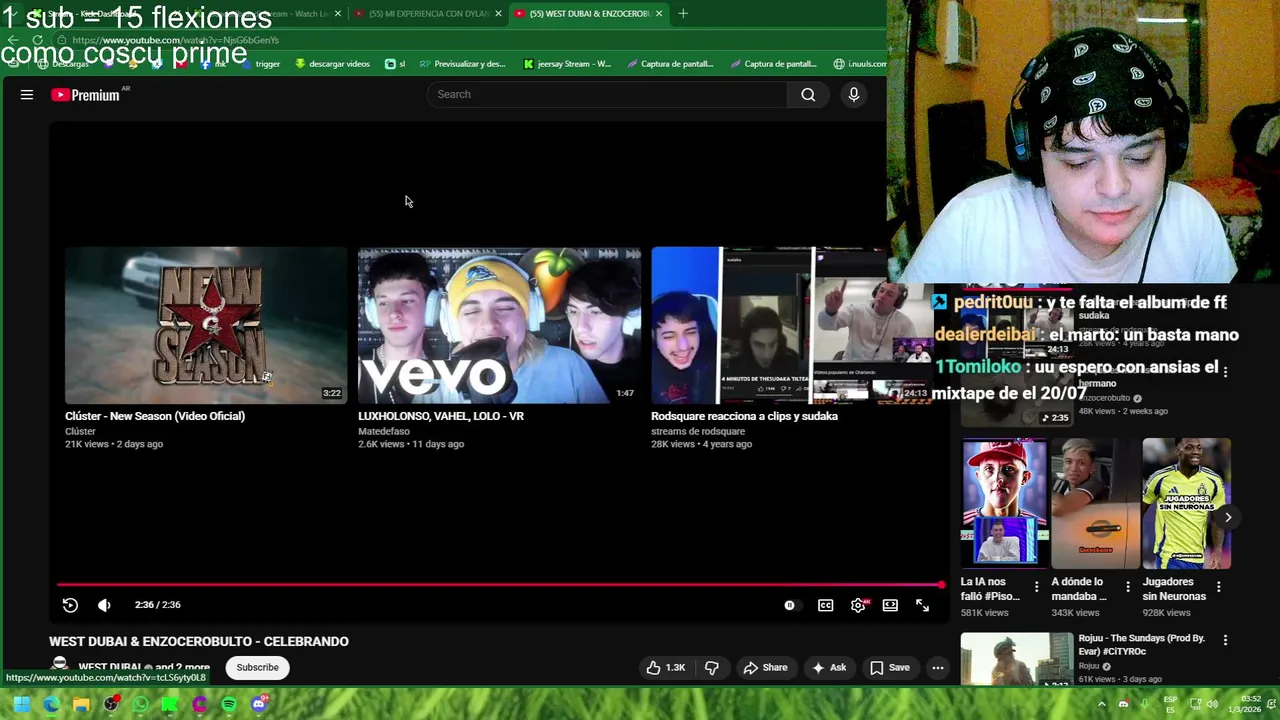This screenshot has height=720, width=1280.
Task: Replay the finished video
Action: (x=70, y=605)
